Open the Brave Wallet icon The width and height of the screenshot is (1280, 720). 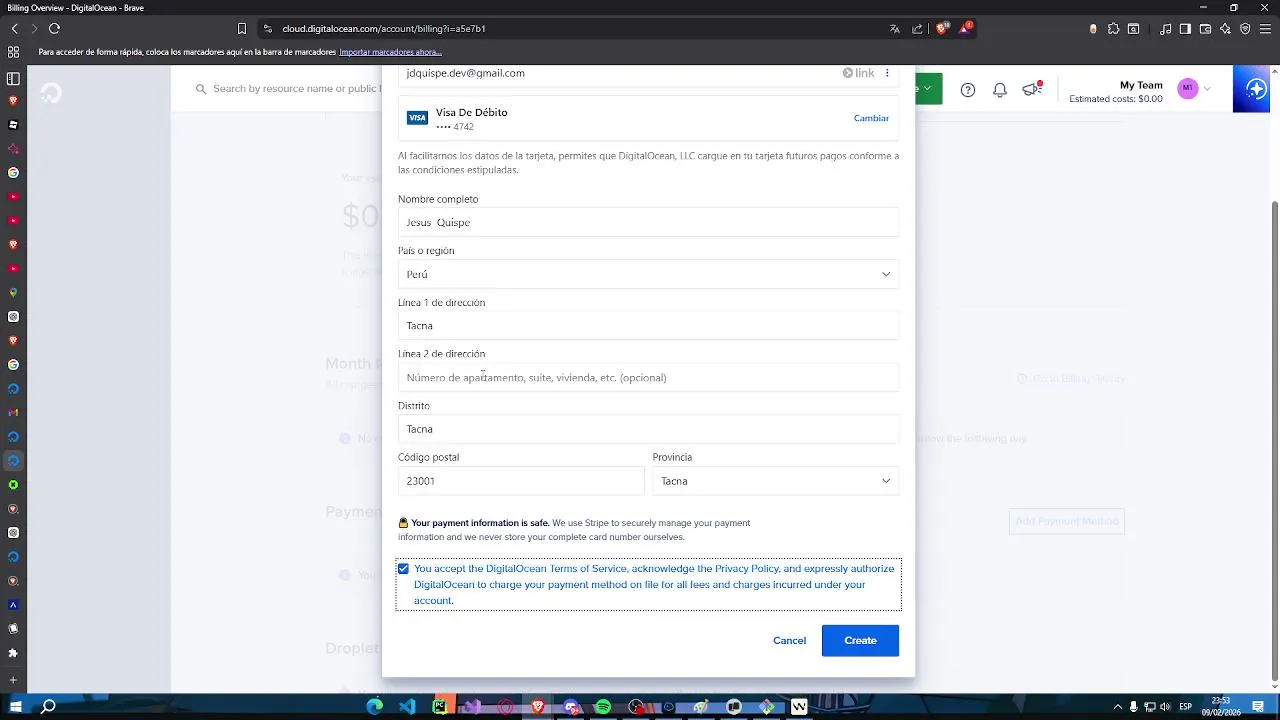tap(1206, 29)
